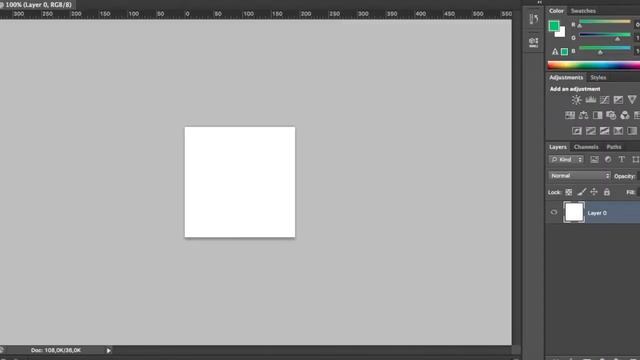Open the Normal blend mode dropdown
Image resolution: width=640 pixels, height=360 pixels.
pyautogui.click(x=579, y=176)
